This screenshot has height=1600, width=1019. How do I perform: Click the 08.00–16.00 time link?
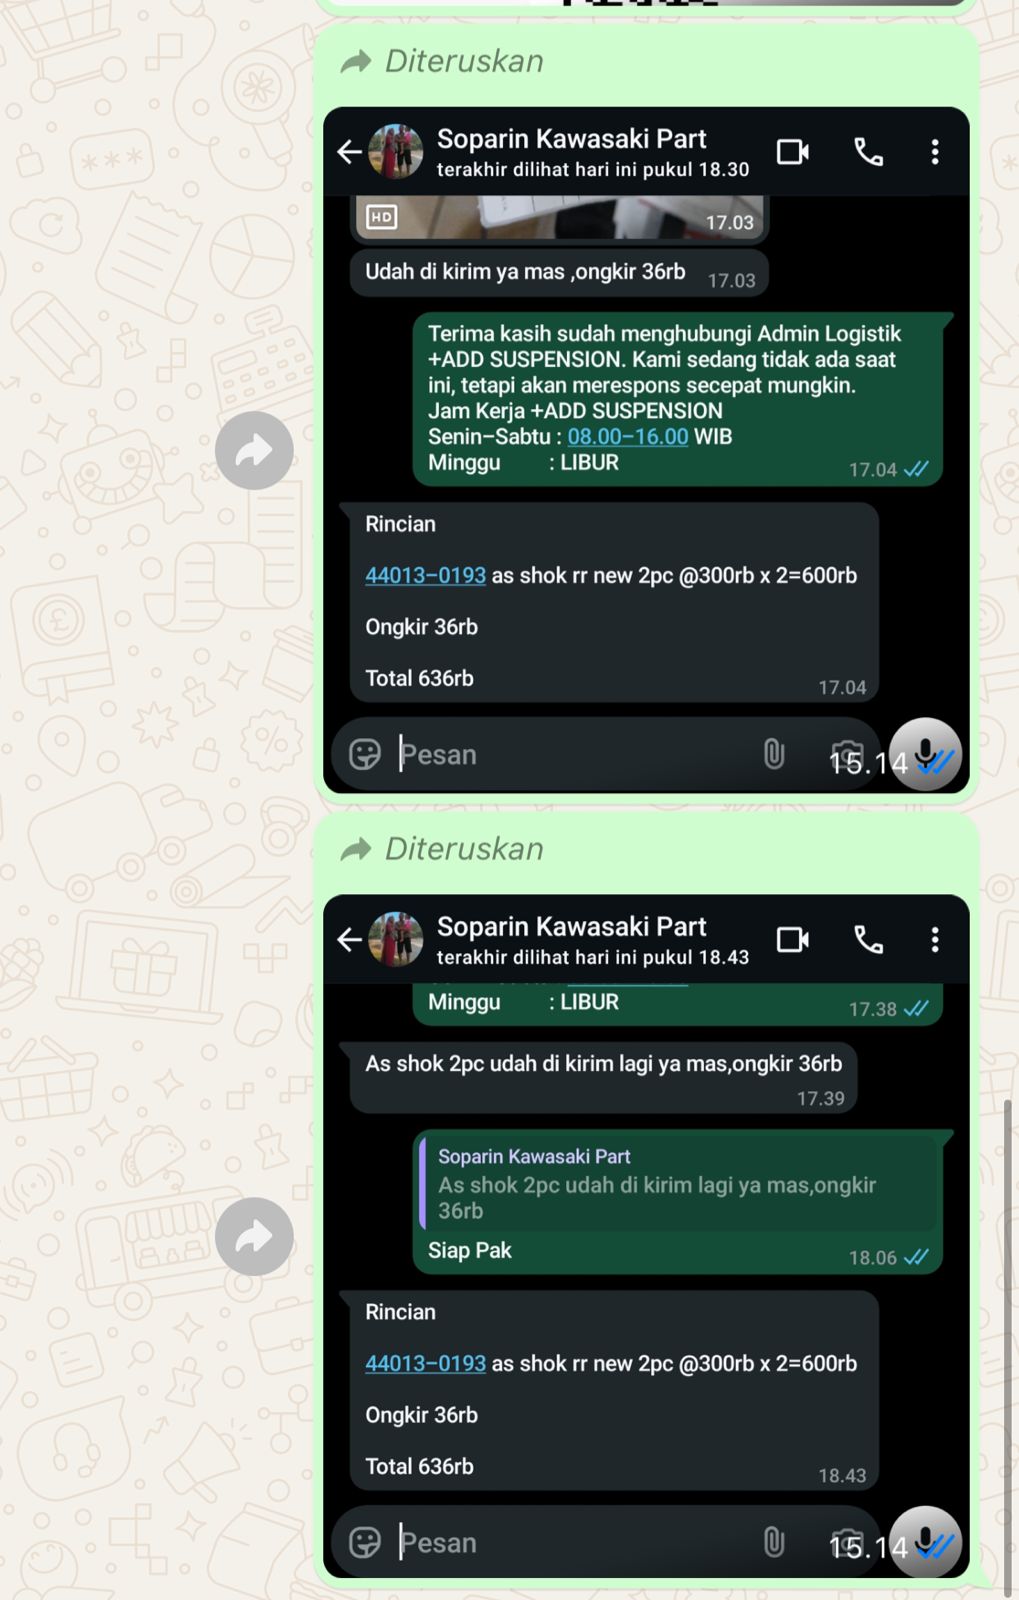tap(628, 437)
